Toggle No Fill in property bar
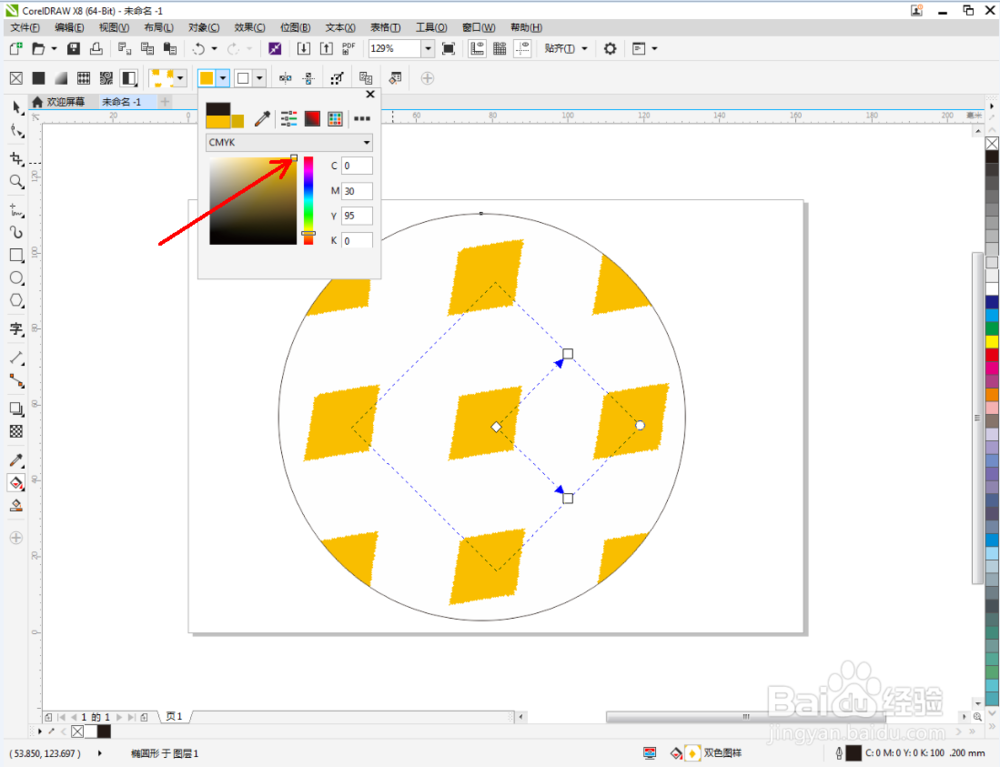This screenshot has height=767, width=1000. (x=17, y=78)
